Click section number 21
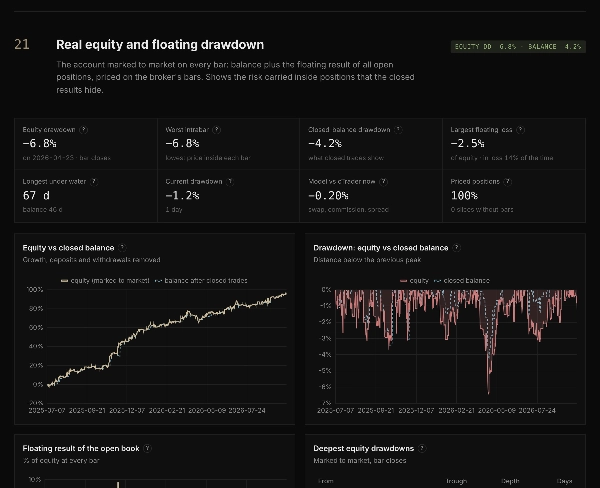Screen dimensions: 600x488 coord(22,44)
